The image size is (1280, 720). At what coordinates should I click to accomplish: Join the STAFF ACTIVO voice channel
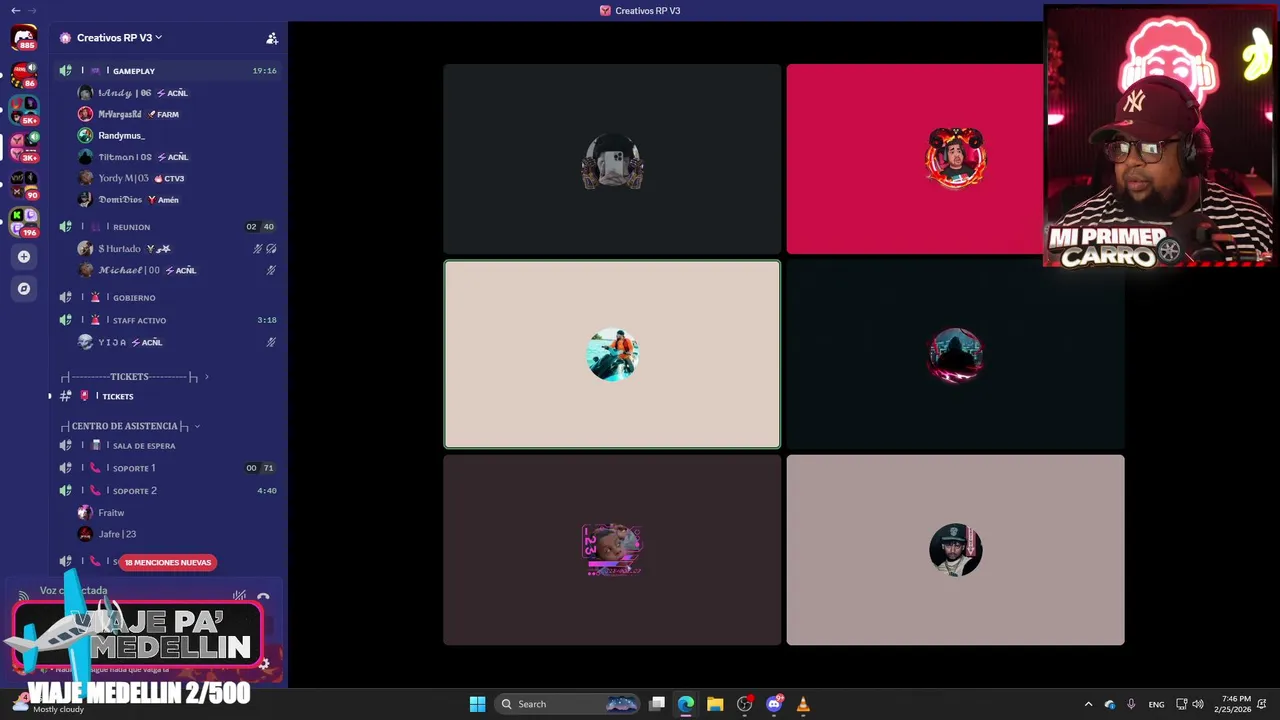point(167,320)
